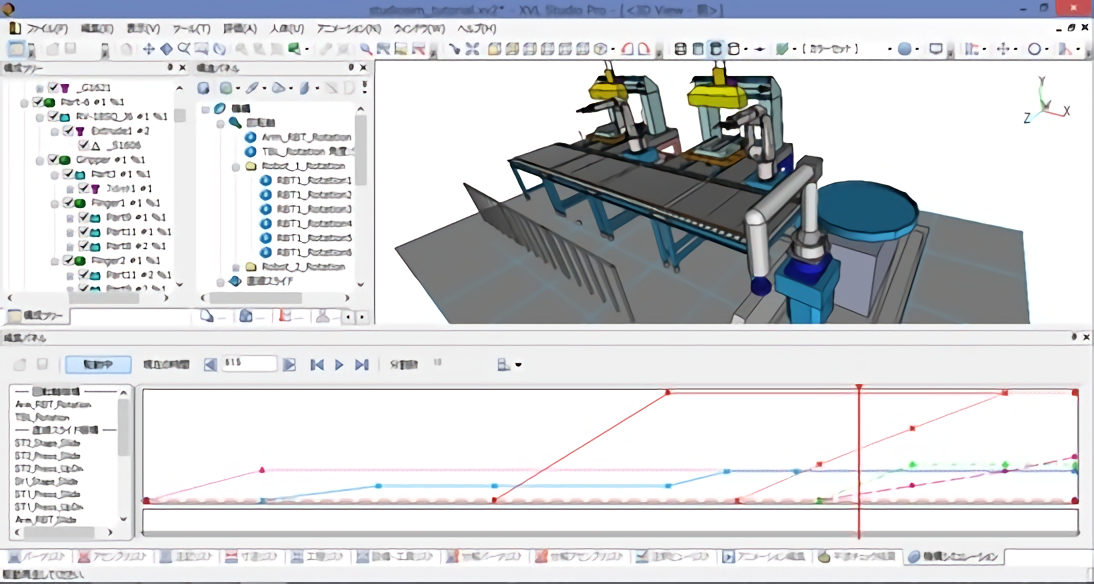This screenshot has width=1094, height=584.
Task: Collapse the Robot_1_Rotation folder node
Action: [x=235, y=167]
